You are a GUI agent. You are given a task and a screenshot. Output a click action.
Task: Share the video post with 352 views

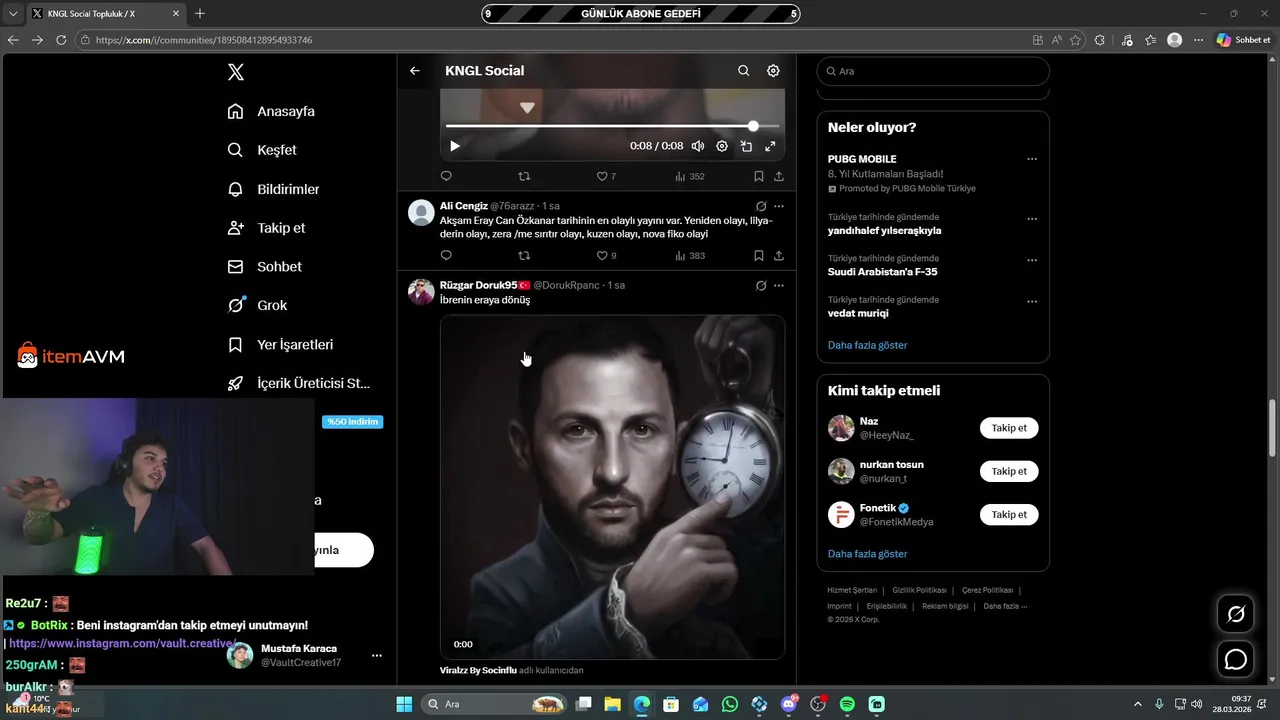(779, 176)
